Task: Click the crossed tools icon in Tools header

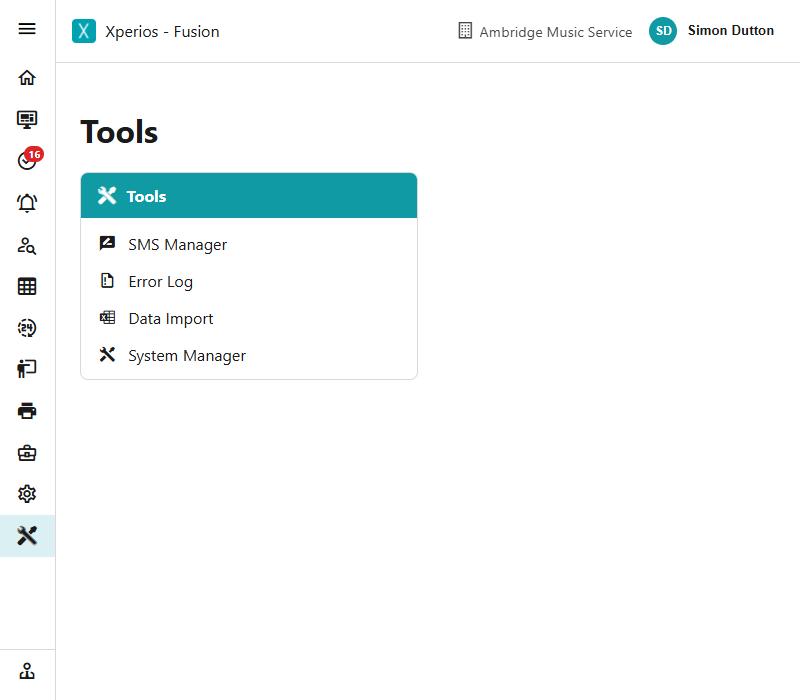Action: 107,195
